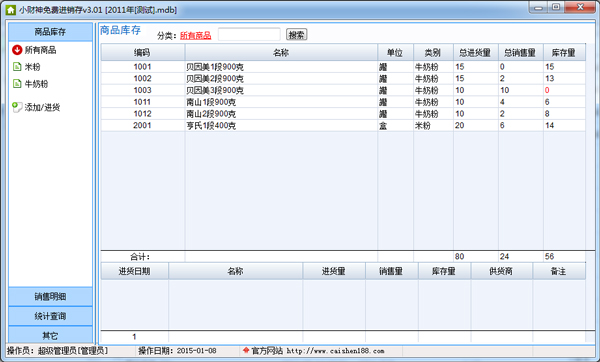The height and width of the screenshot is (362, 600).
Task: Select row 亨氏1段400克
Action: (343, 125)
